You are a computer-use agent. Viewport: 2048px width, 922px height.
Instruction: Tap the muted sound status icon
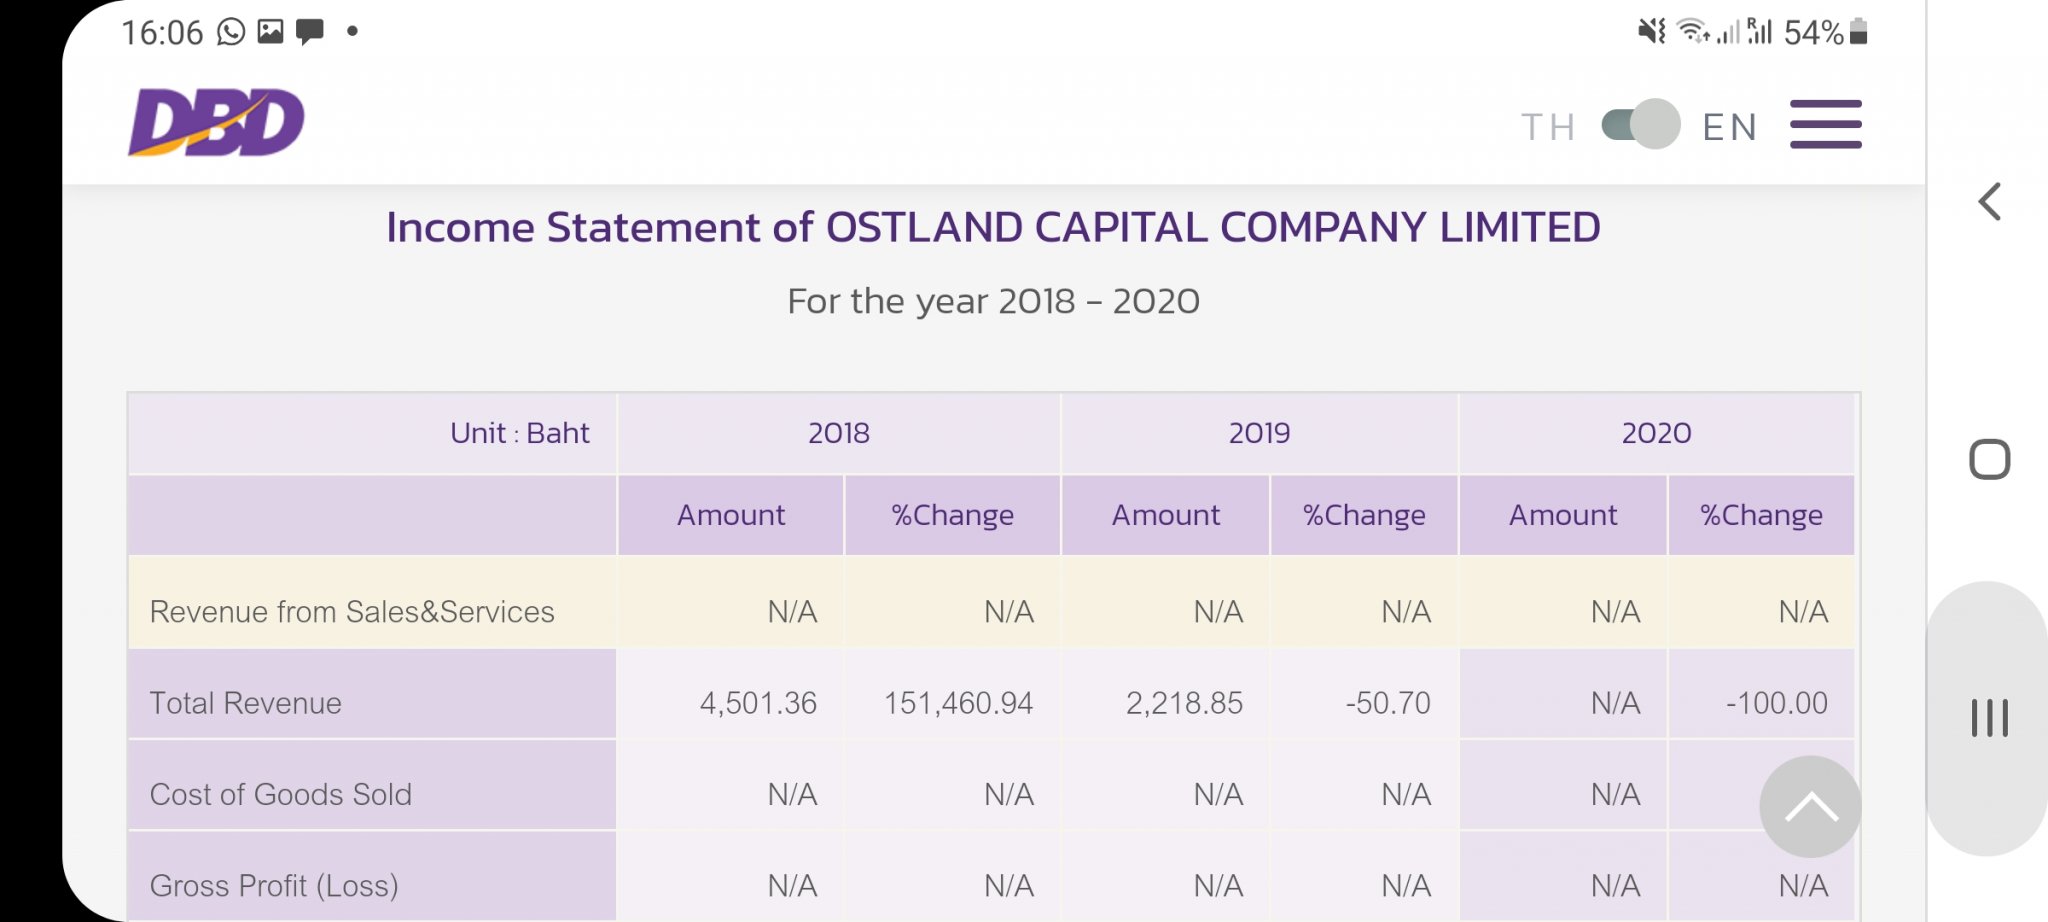pyautogui.click(x=1652, y=32)
